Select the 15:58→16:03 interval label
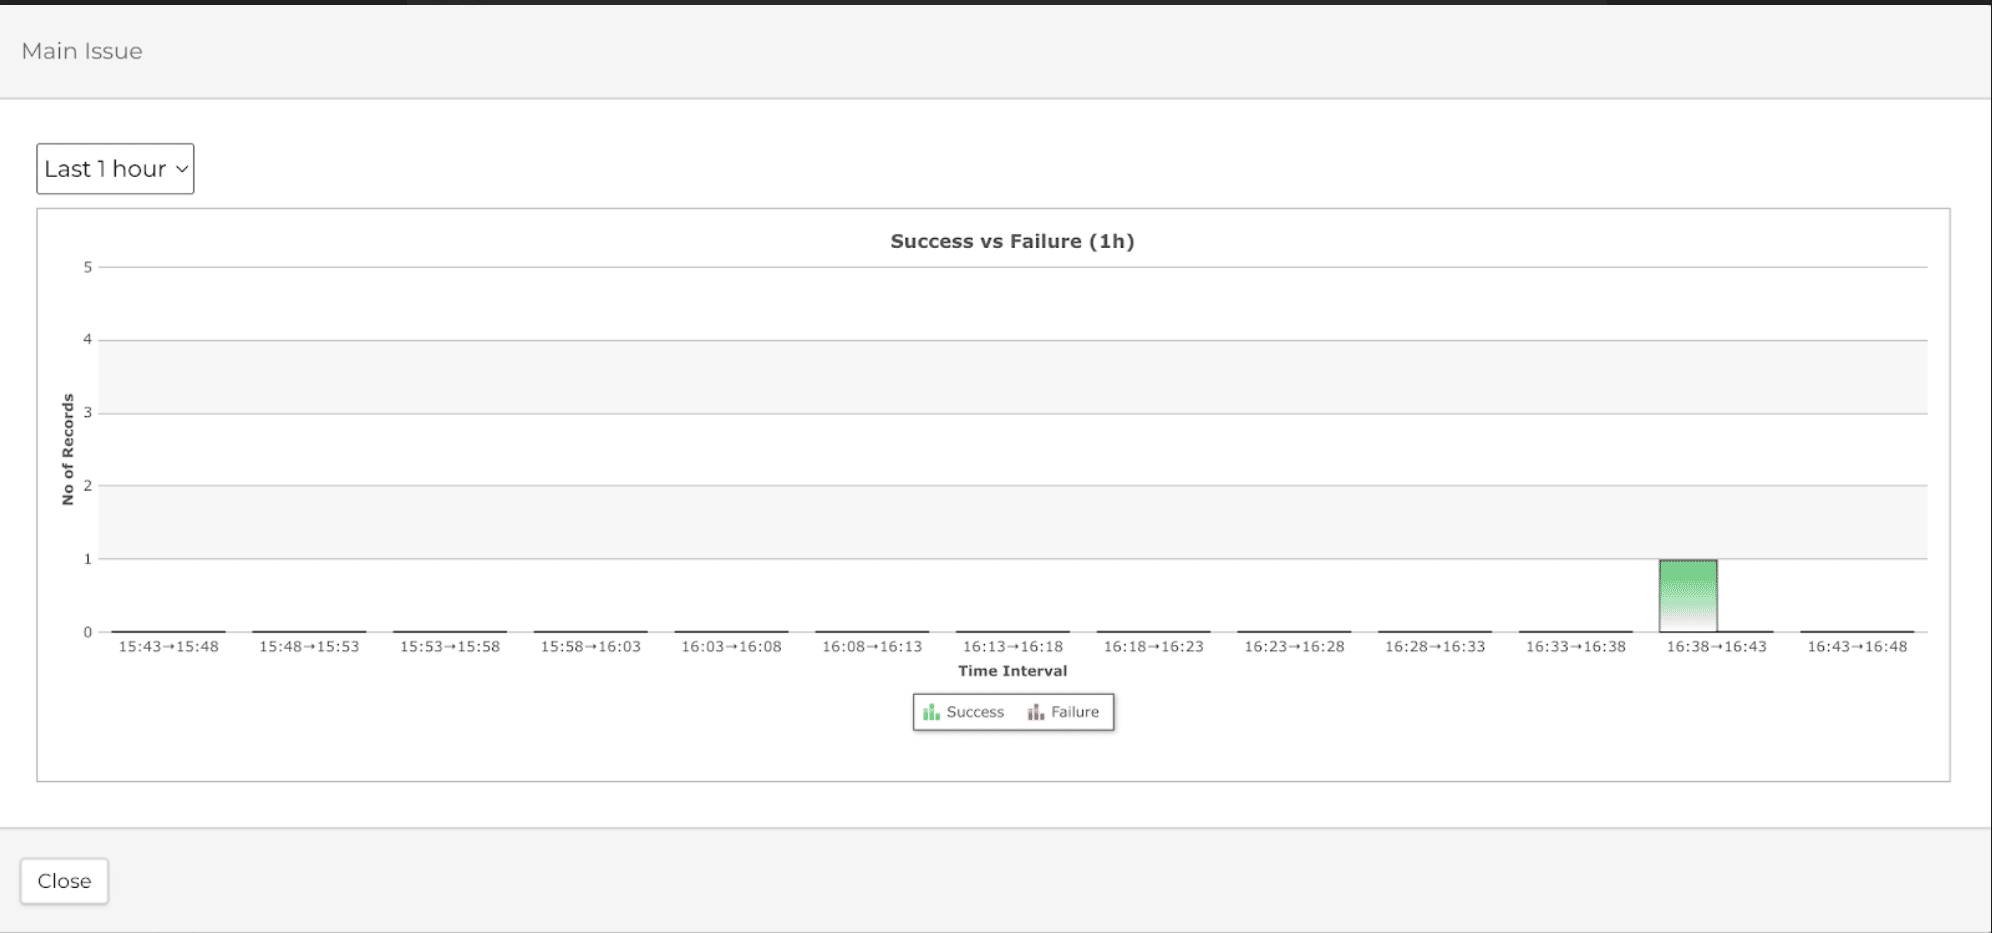Screen dimensions: 1992x933 591,647
